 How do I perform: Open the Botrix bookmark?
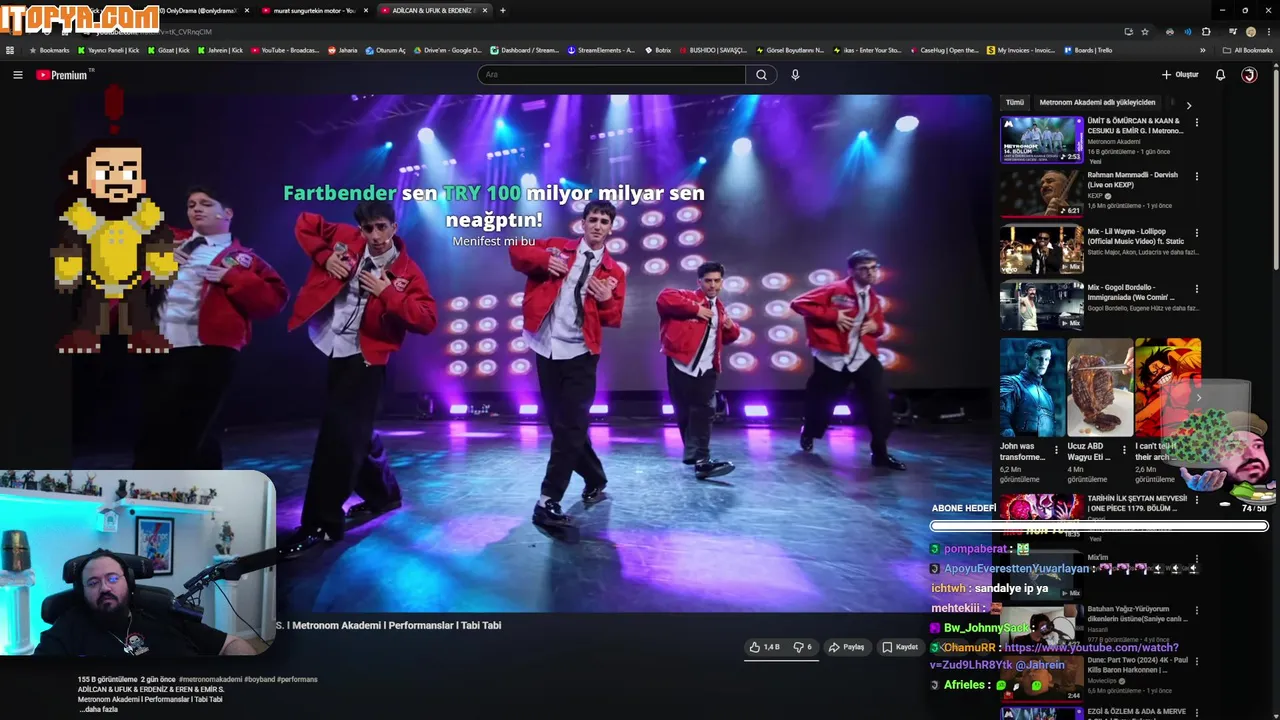point(658,50)
